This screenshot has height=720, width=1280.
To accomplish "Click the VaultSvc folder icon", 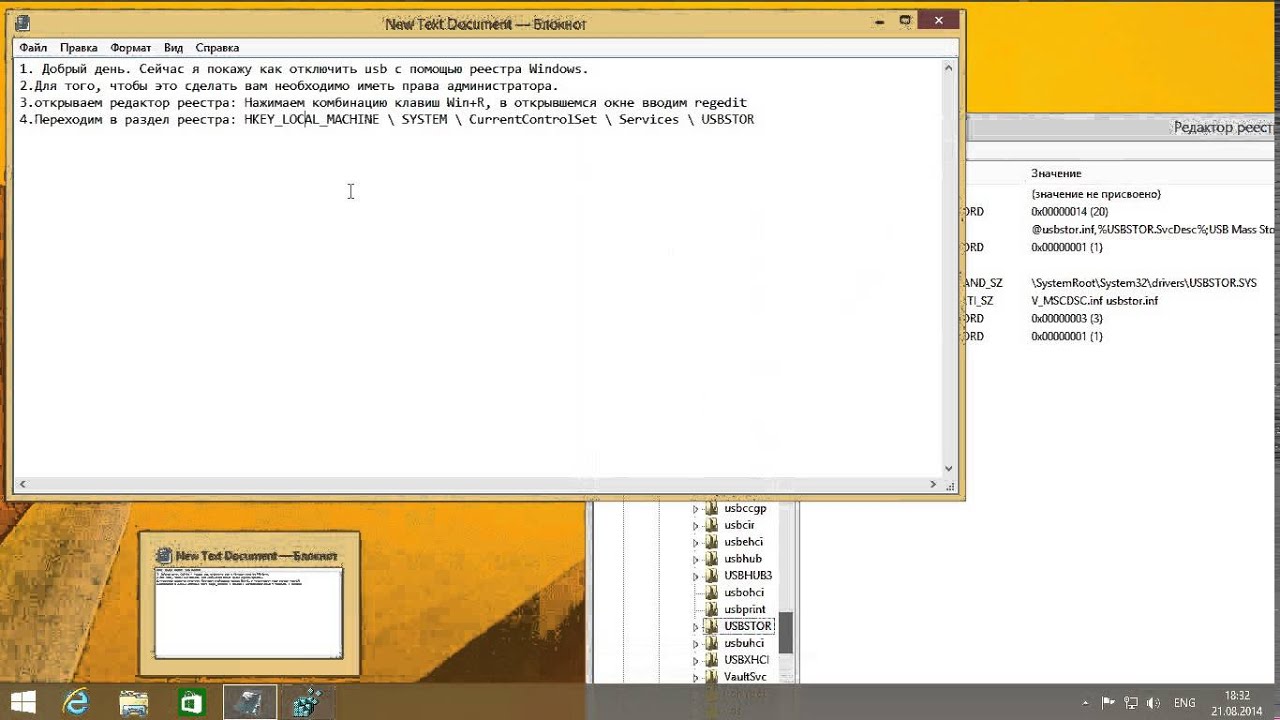I will tap(712, 677).
